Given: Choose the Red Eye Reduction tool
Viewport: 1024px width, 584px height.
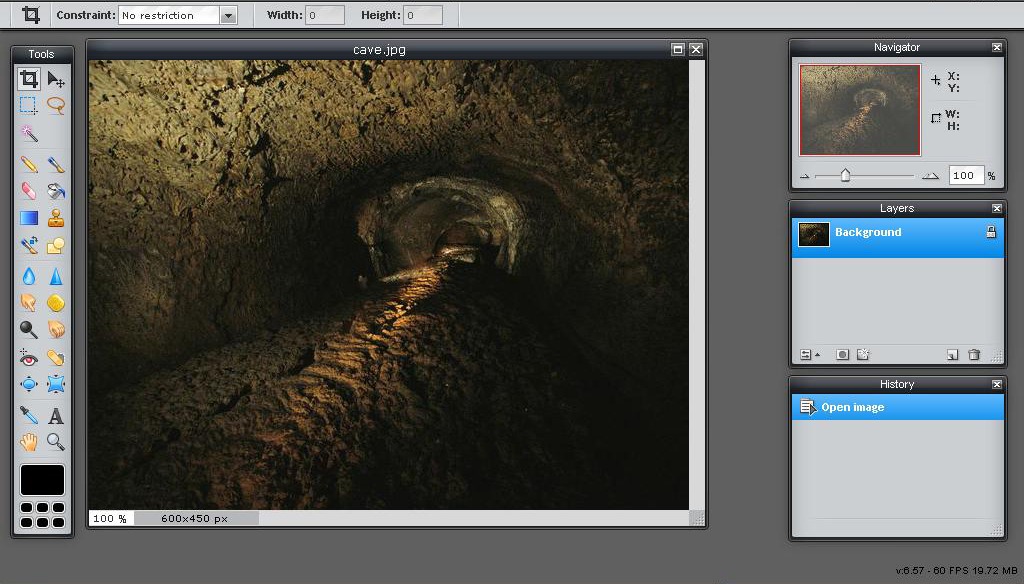Looking at the screenshot, I should [x=29, y=358].
